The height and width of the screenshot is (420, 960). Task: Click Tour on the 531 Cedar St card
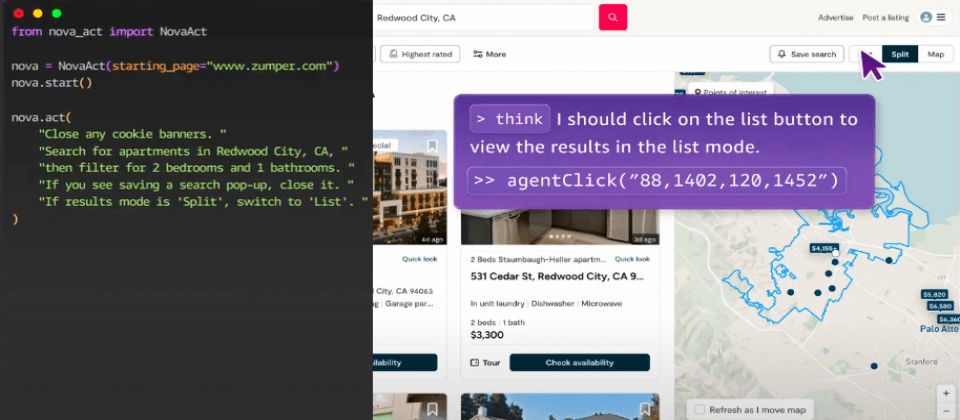pos(485,362)
